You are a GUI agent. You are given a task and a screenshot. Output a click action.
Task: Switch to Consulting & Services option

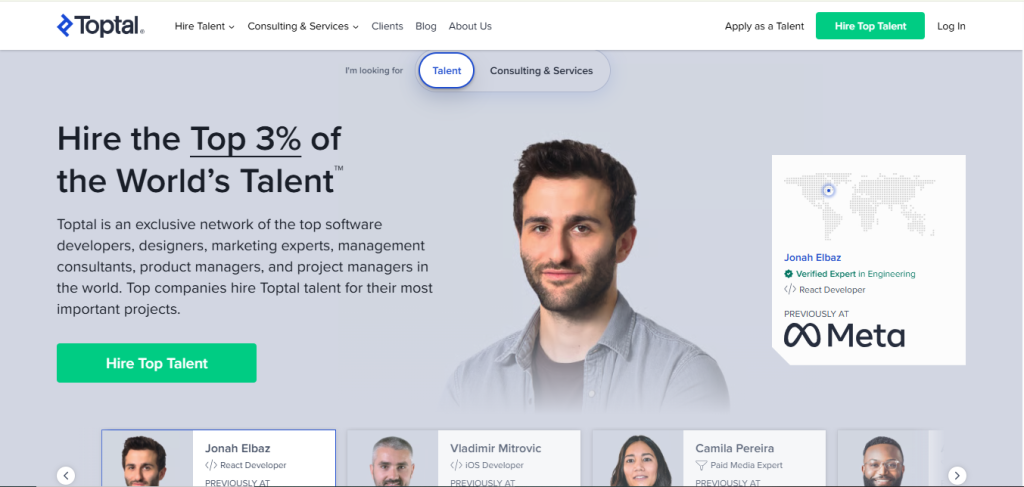(541, 71)
